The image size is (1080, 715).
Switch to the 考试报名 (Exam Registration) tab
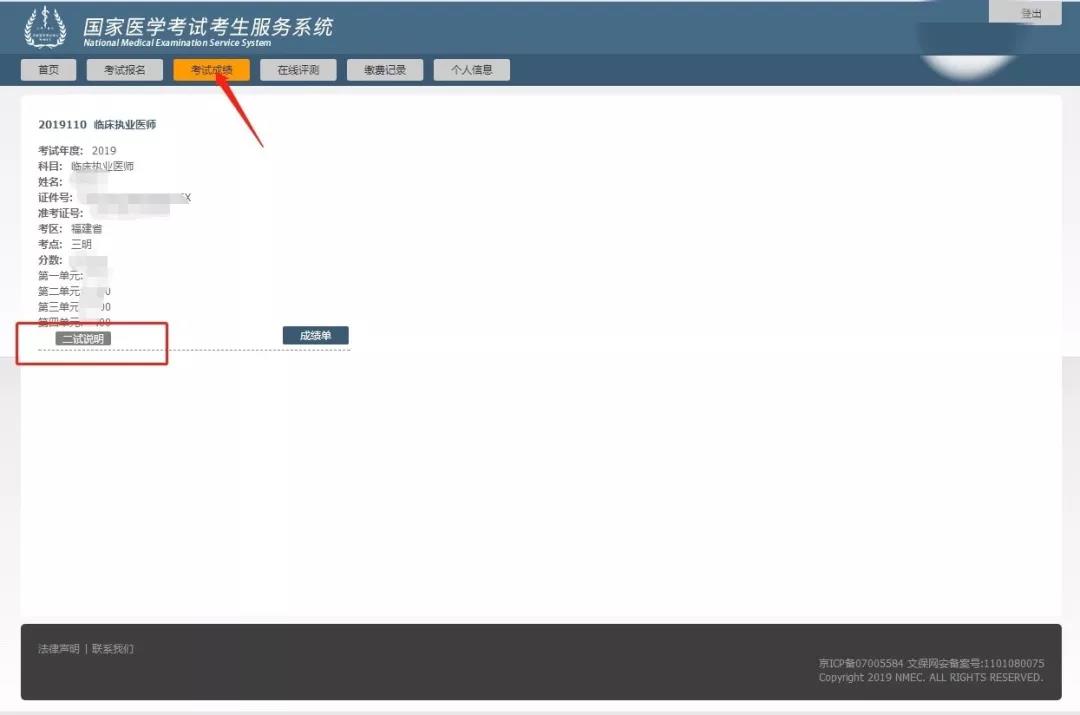coord(124,69)
